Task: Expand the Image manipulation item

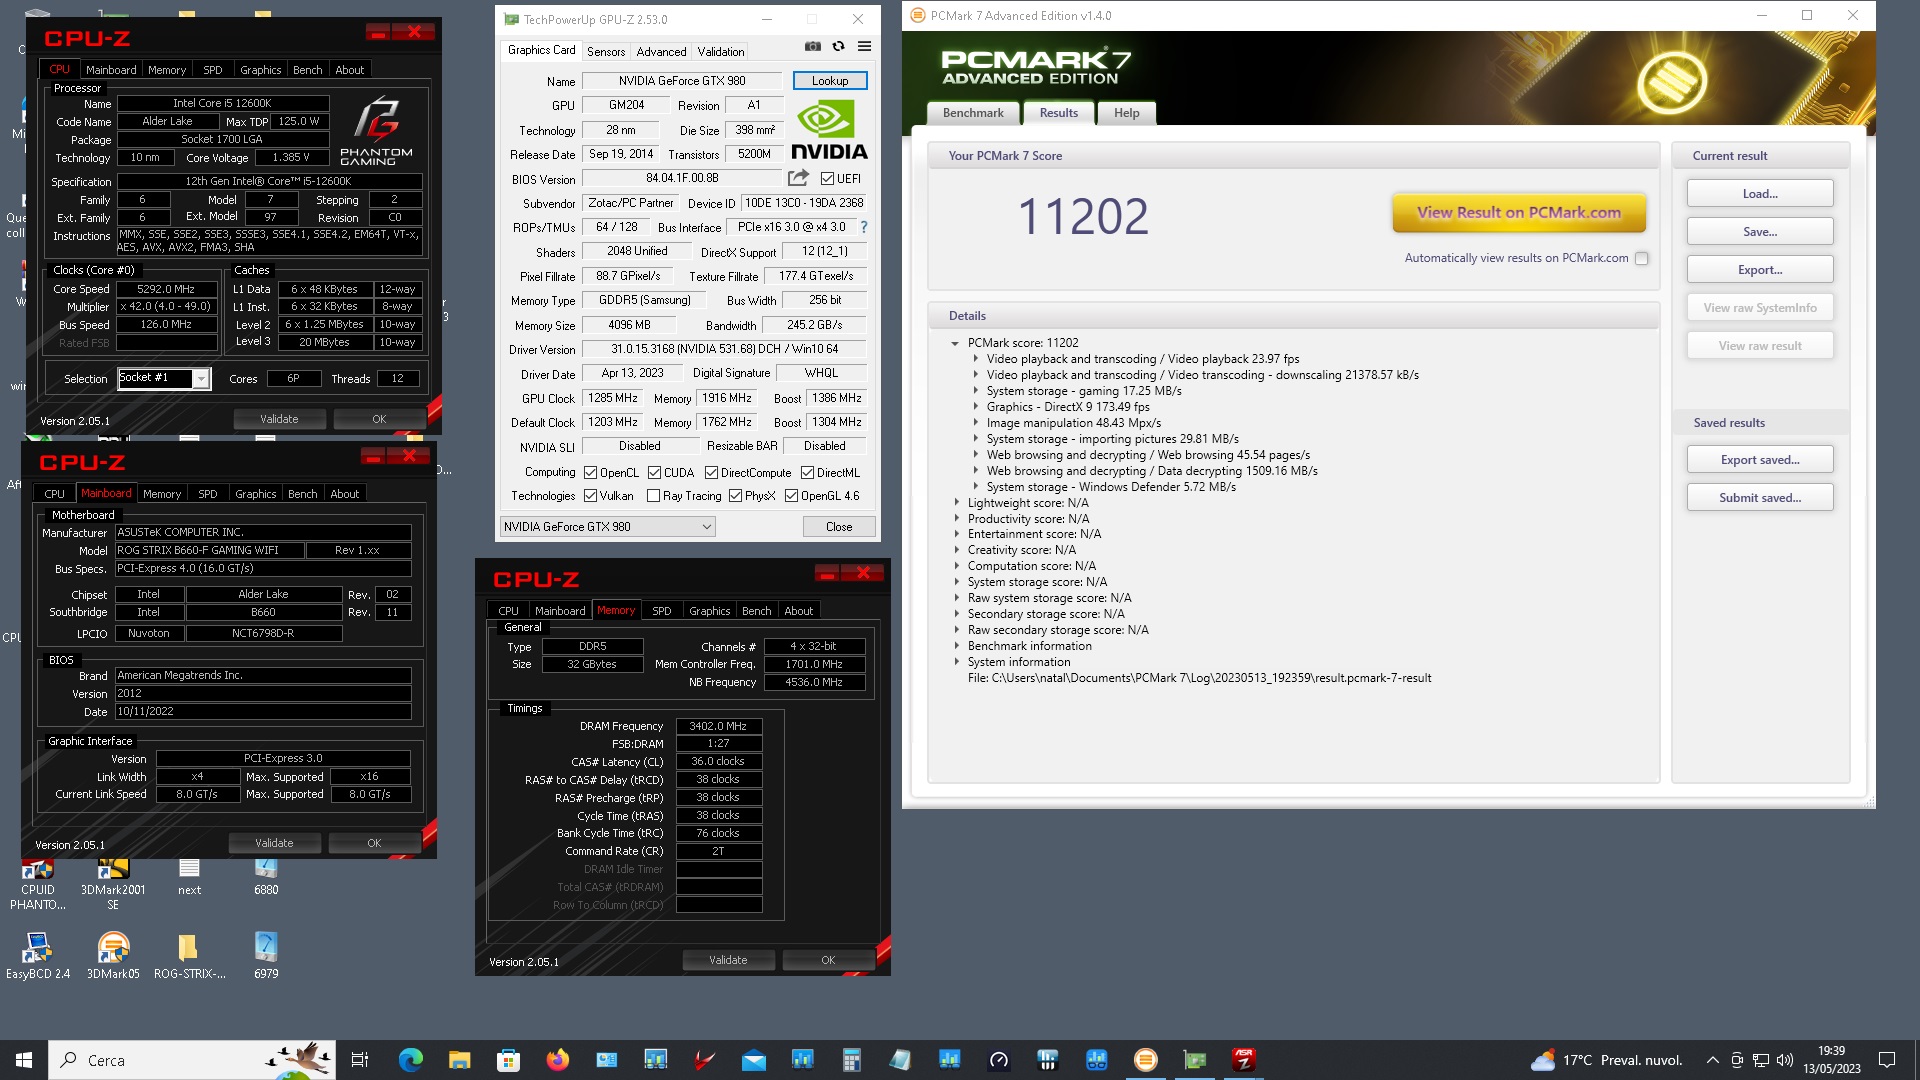Action: click(976, 423)
